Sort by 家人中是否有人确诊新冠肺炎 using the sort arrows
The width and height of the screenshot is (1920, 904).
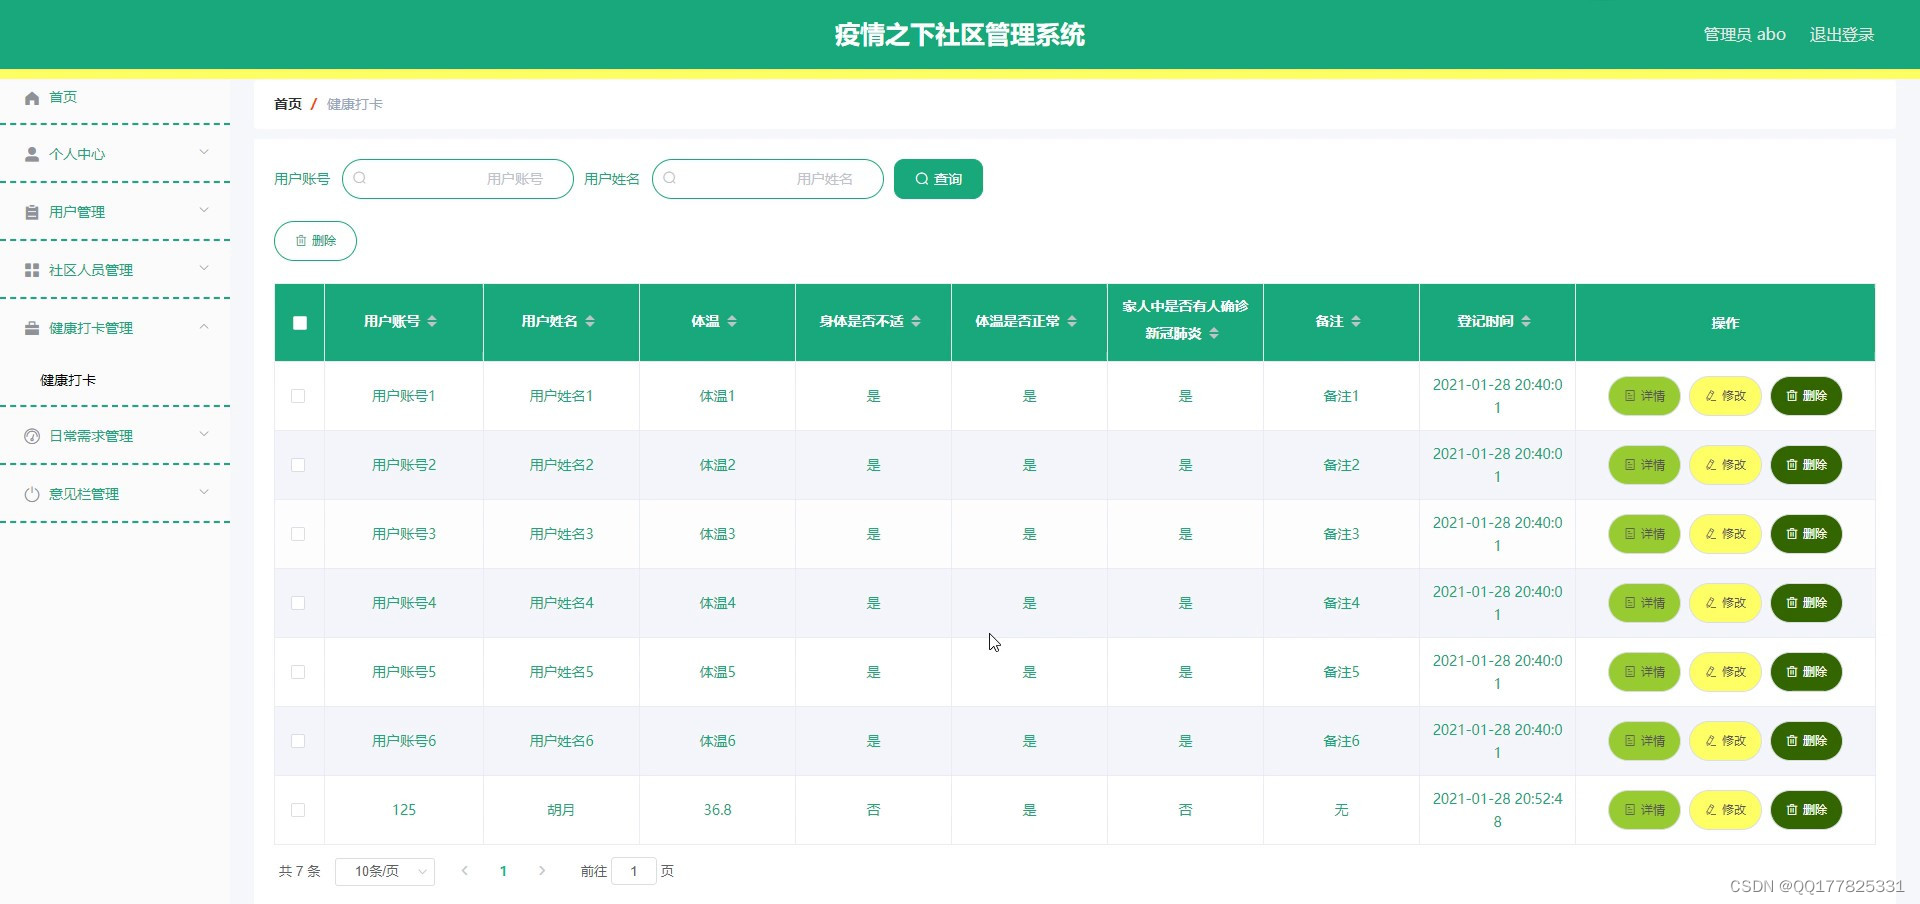pos(1214,333)
